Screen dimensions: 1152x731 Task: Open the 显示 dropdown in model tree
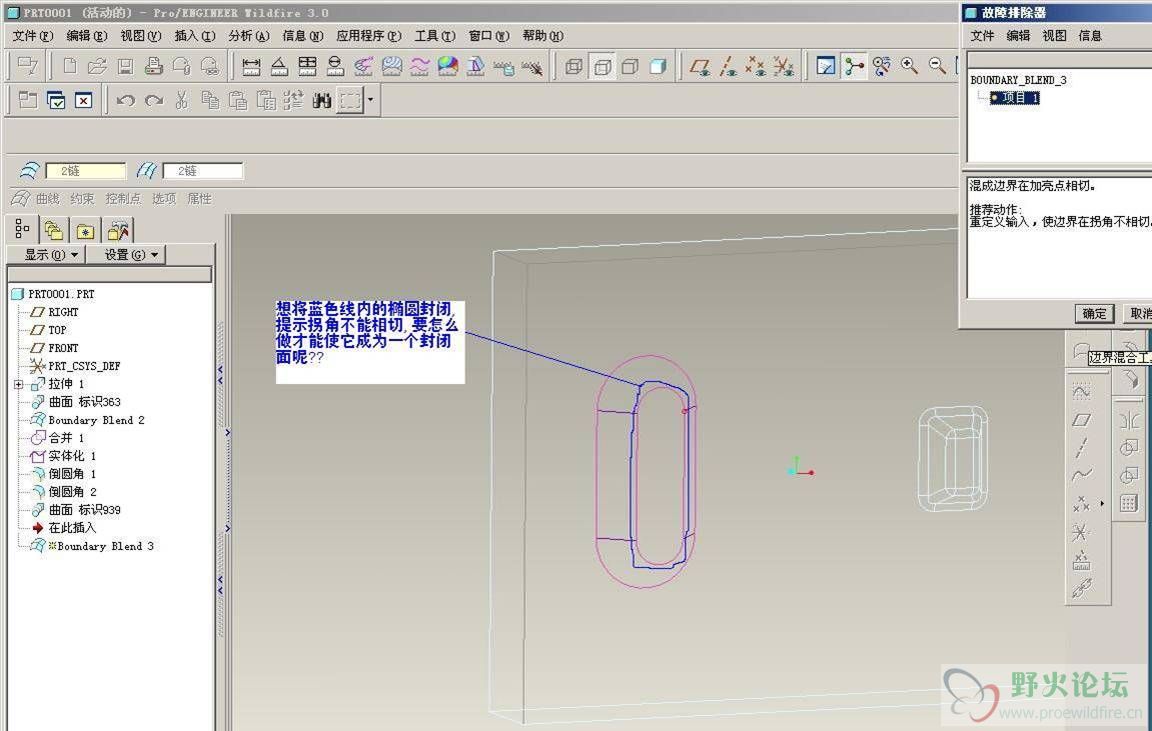coord(44,254)
